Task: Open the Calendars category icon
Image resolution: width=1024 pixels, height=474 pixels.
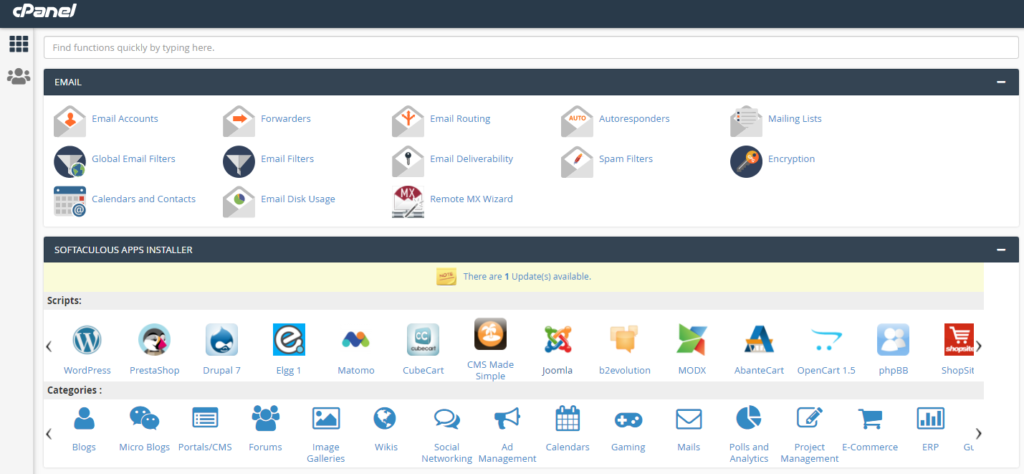Action: (x=568, y=418)
